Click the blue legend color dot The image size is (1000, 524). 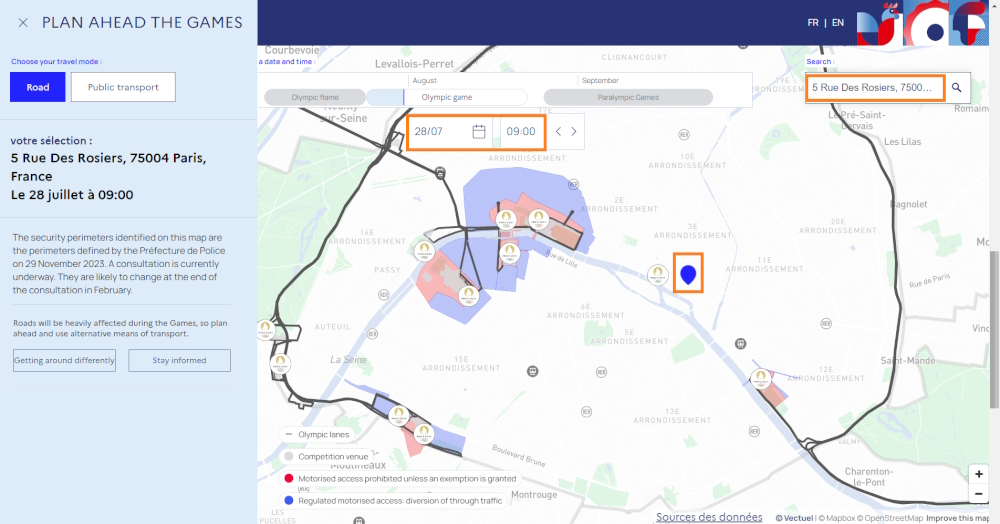pyautogui.click(x=289, y=500)
